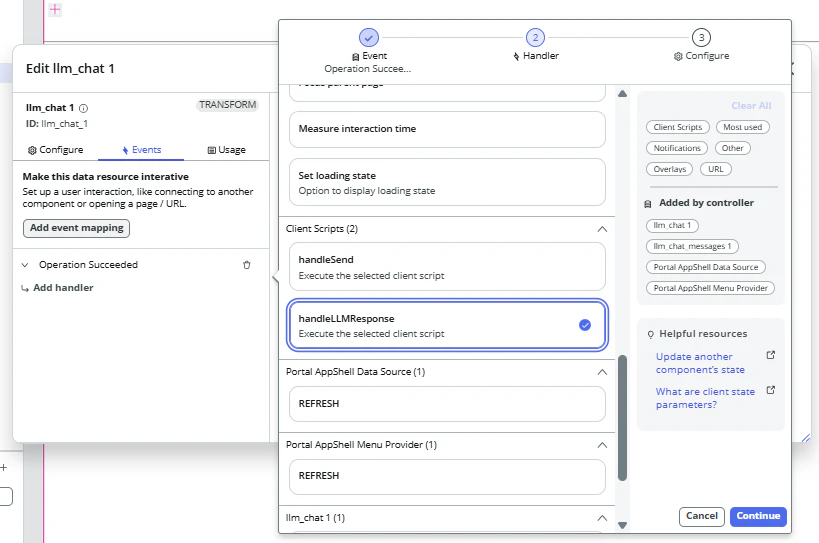Open What are client state parameters link
Viewport: 819px width, 543px height.
point(705,398)
